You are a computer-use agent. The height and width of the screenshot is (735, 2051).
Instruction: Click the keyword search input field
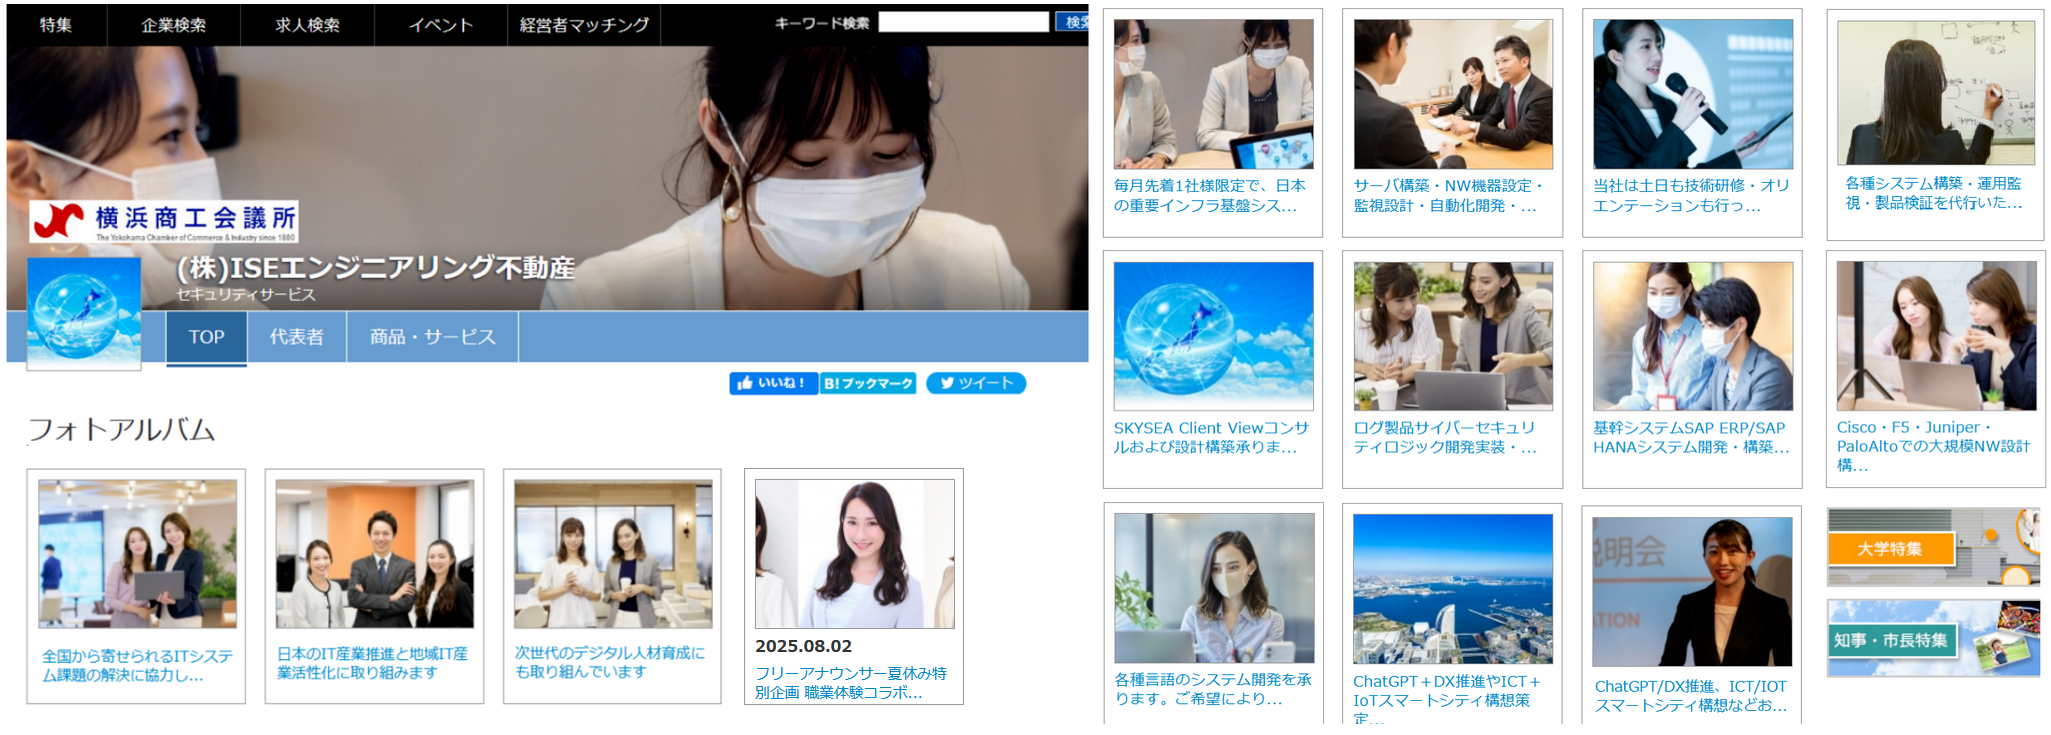(x=963, y=22)
